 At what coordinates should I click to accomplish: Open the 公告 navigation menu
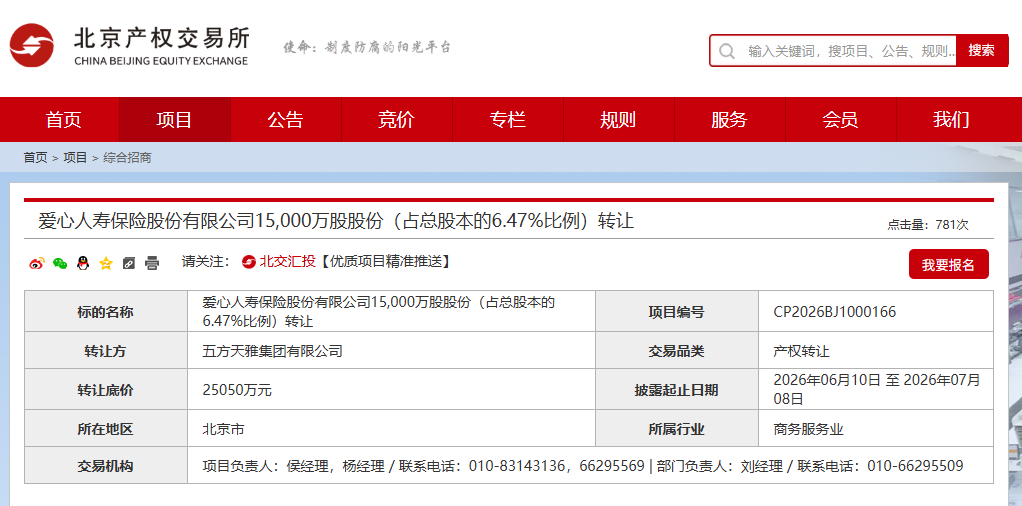coord(285,119)
